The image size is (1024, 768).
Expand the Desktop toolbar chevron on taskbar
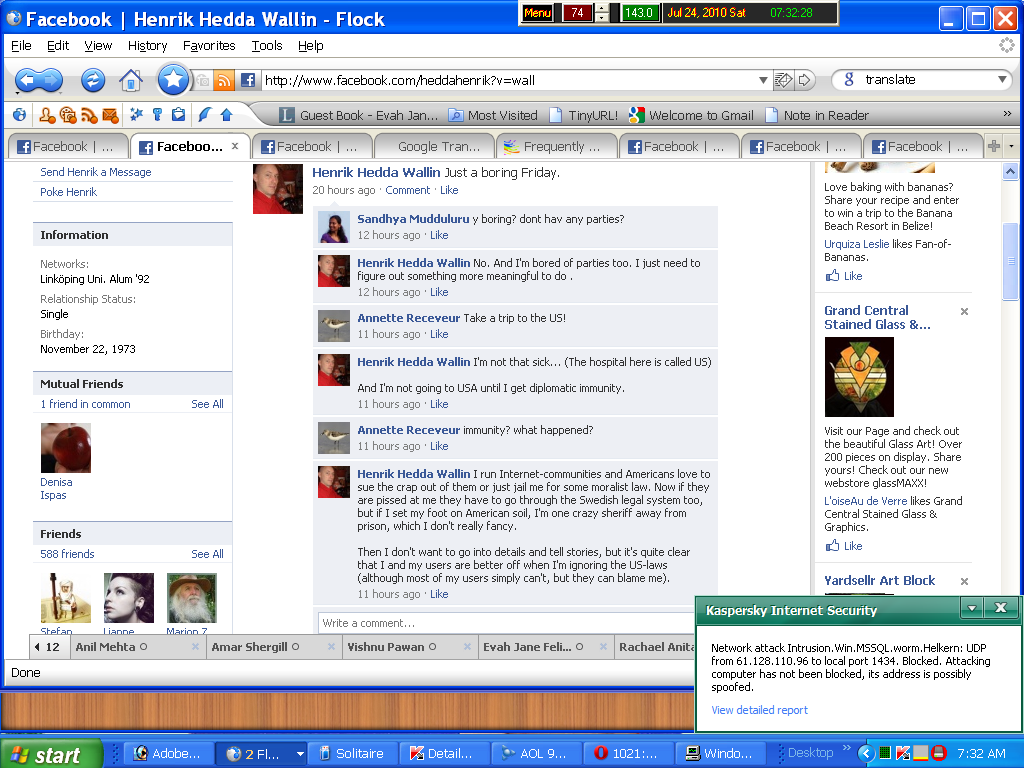(x=847, y=748)
